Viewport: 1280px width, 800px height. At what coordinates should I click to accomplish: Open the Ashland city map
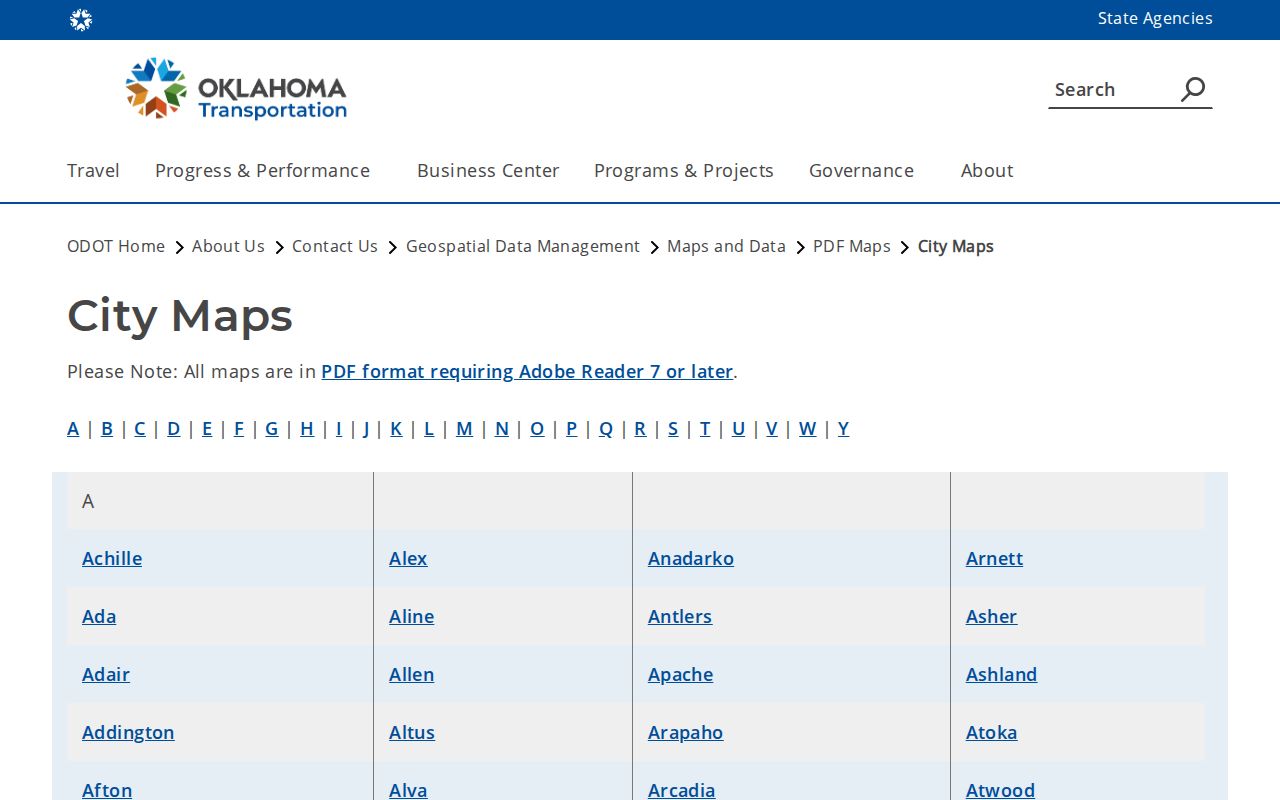[x=1002, y=674]
